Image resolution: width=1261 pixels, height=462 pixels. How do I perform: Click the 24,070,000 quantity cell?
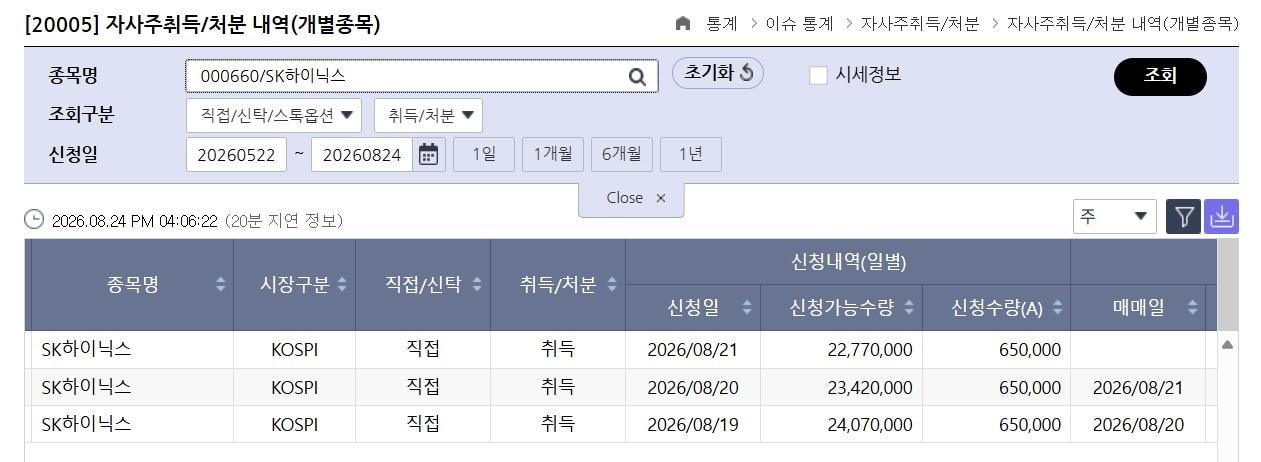click(x=841, y=424)
